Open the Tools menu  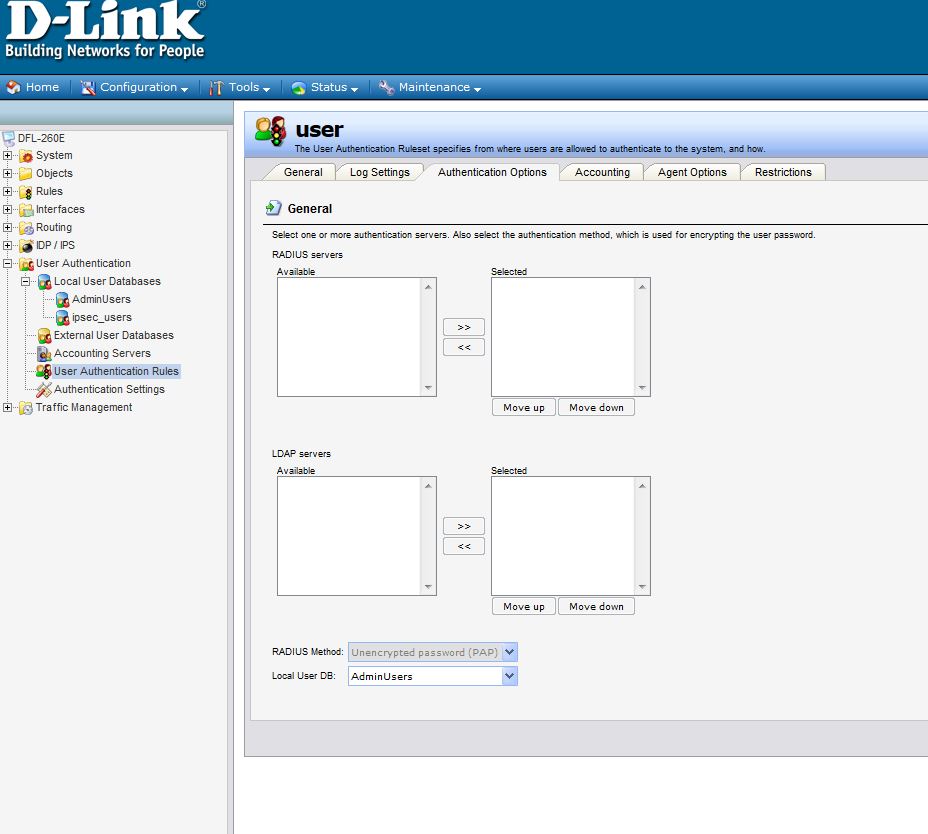(240, 88)
